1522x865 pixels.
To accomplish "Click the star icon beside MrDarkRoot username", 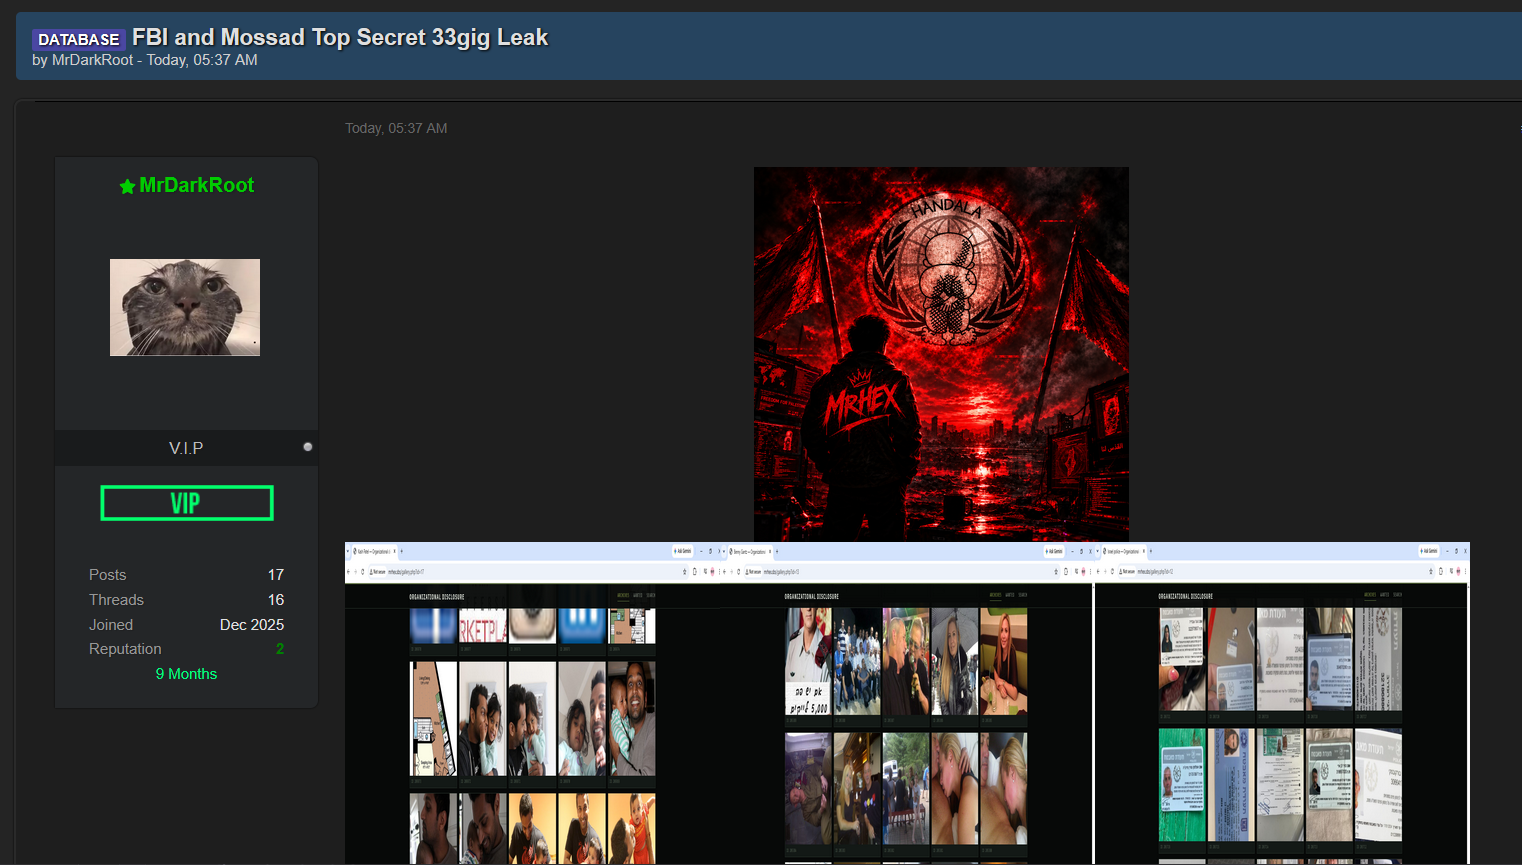I will (x=127, y=187).
